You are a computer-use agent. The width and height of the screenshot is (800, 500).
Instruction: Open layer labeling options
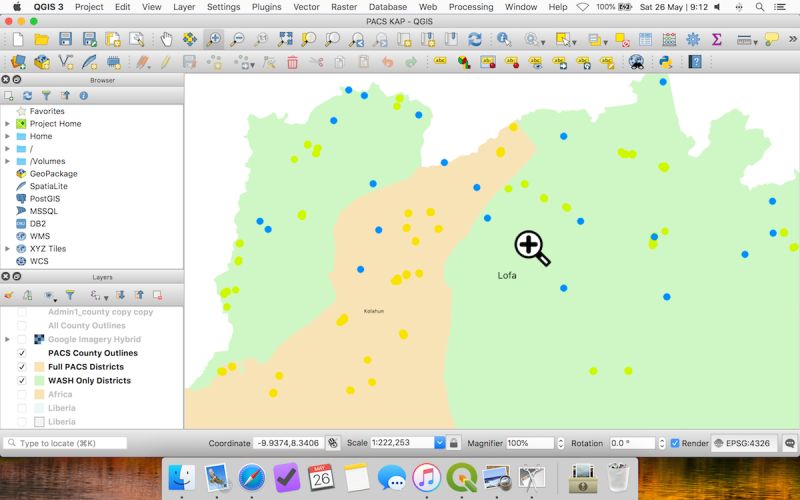click(x=440, y=61)
